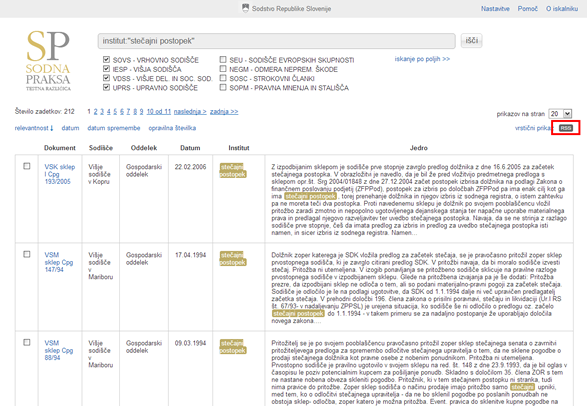Go to results page 7
The image size is (587, 406).
click(128, 112)
